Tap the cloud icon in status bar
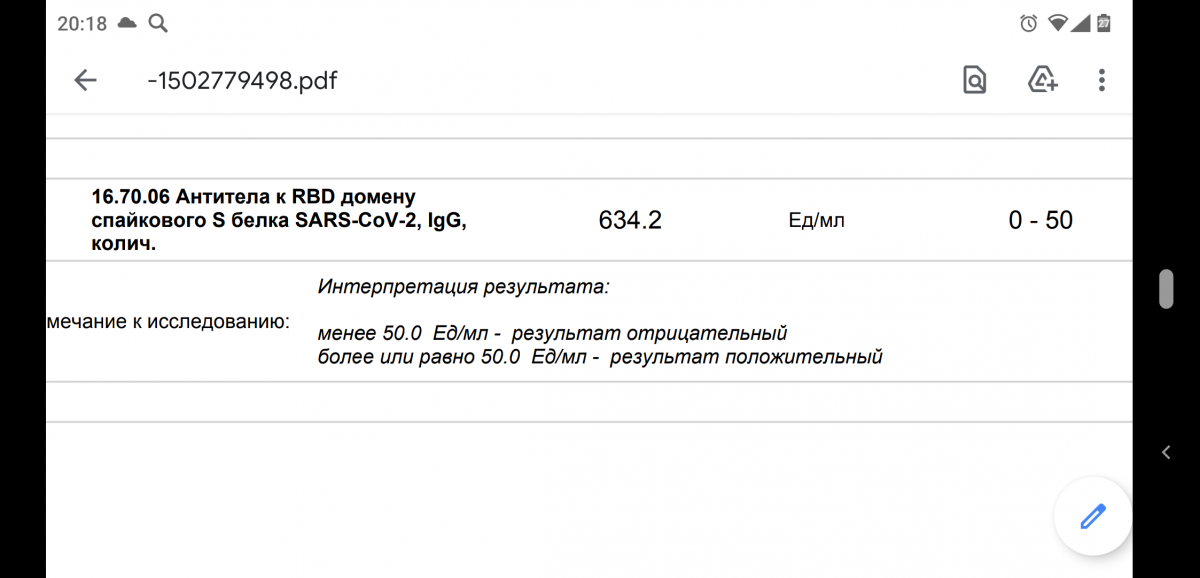1200x578 pixels. coord(127,23)
